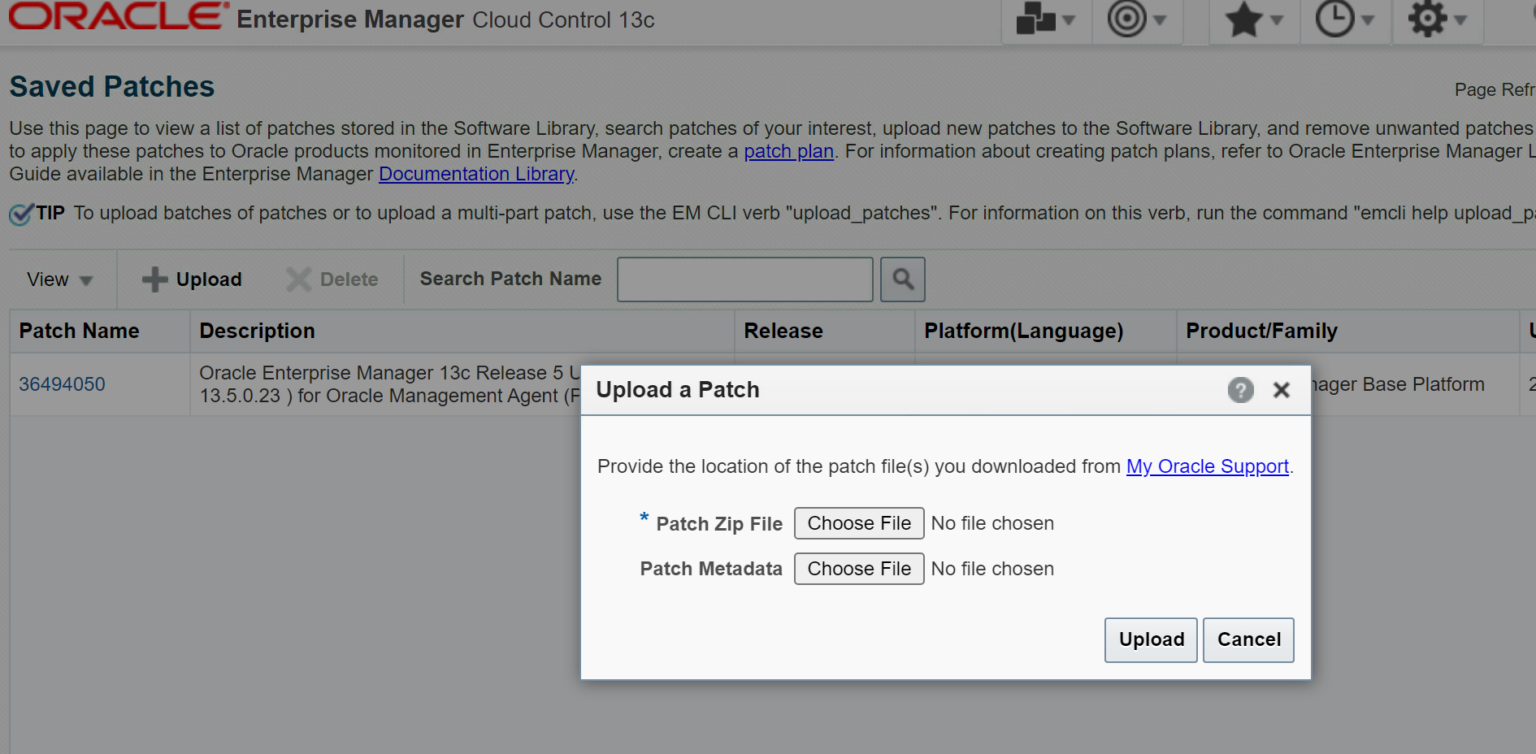The width and height of the screenshot is (1536, 754).
Task: Choose File for Patch Metadata
Action: (x=858, y=569)
